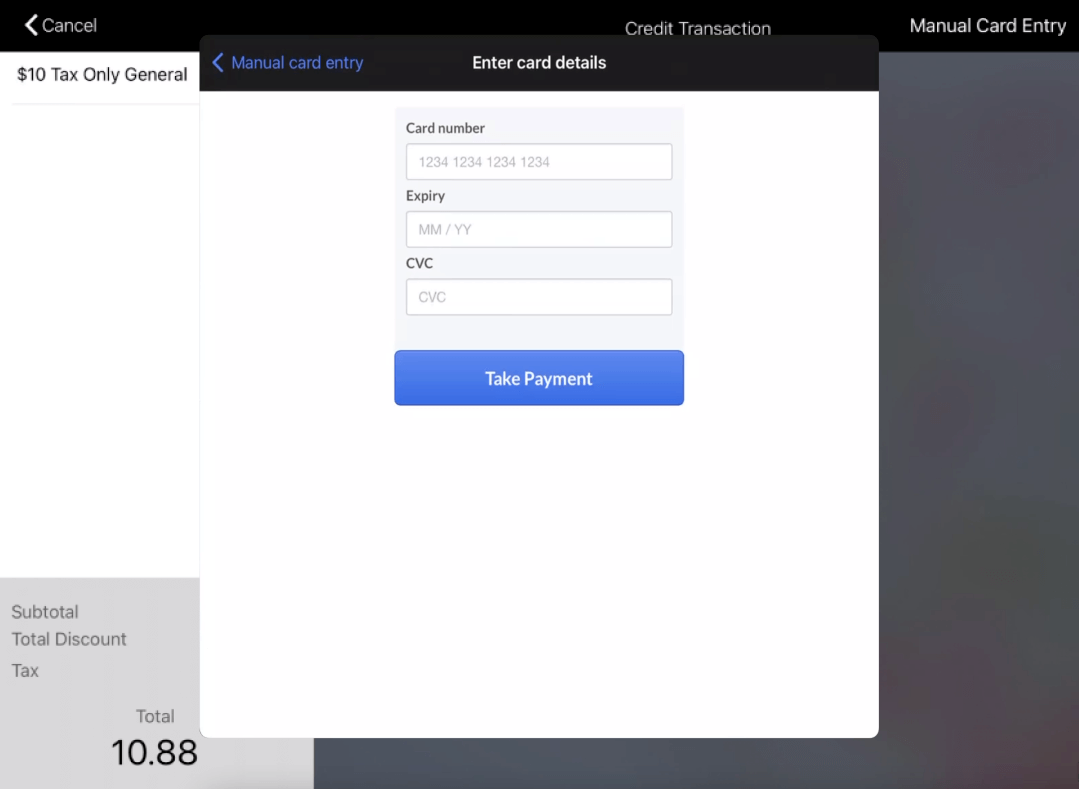
Task: Open the Credit Transaction header
Action: tap(697, 28)
